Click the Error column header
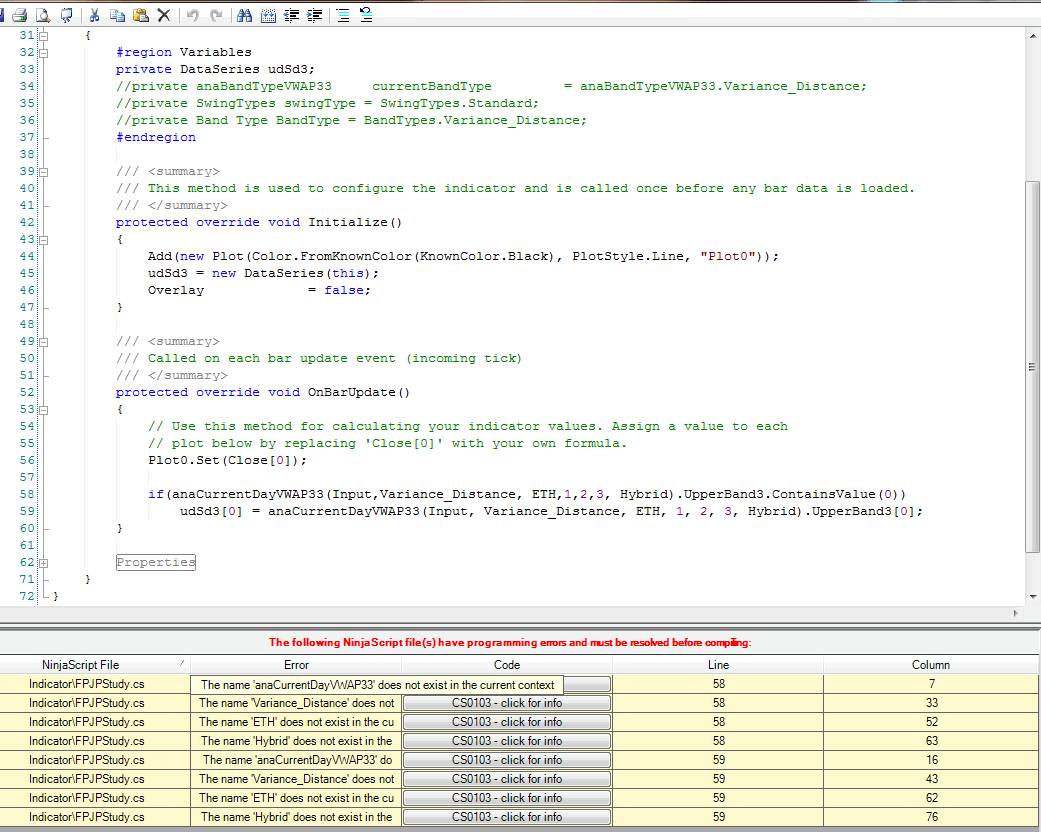The image size is (1041, 832). point(296,665)
